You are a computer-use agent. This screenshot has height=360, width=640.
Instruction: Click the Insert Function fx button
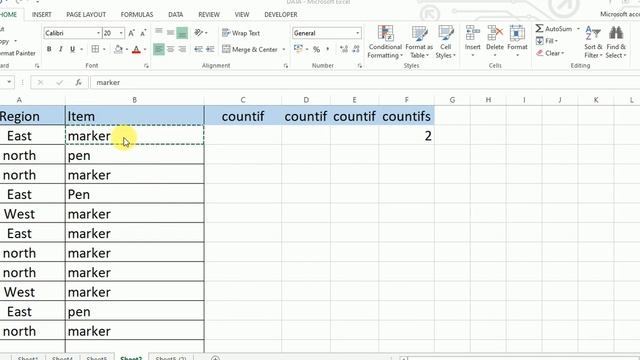point(78,82)
